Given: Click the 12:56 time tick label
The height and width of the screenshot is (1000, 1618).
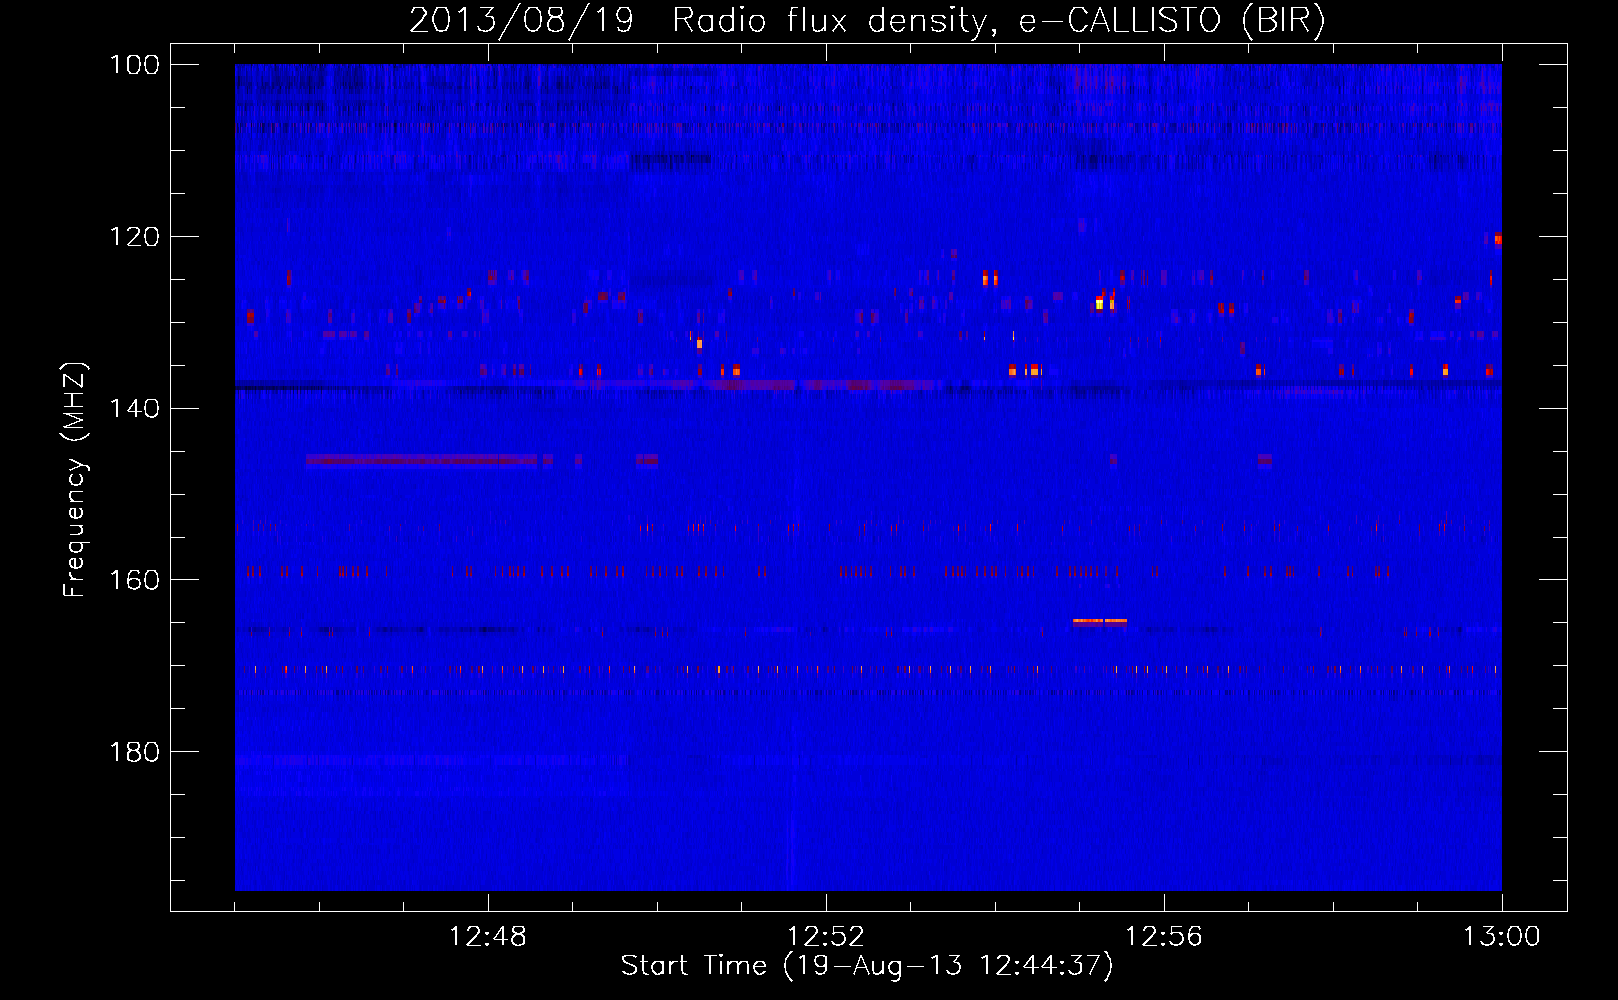Looking at the screenshot, I should pos(1164,937).
